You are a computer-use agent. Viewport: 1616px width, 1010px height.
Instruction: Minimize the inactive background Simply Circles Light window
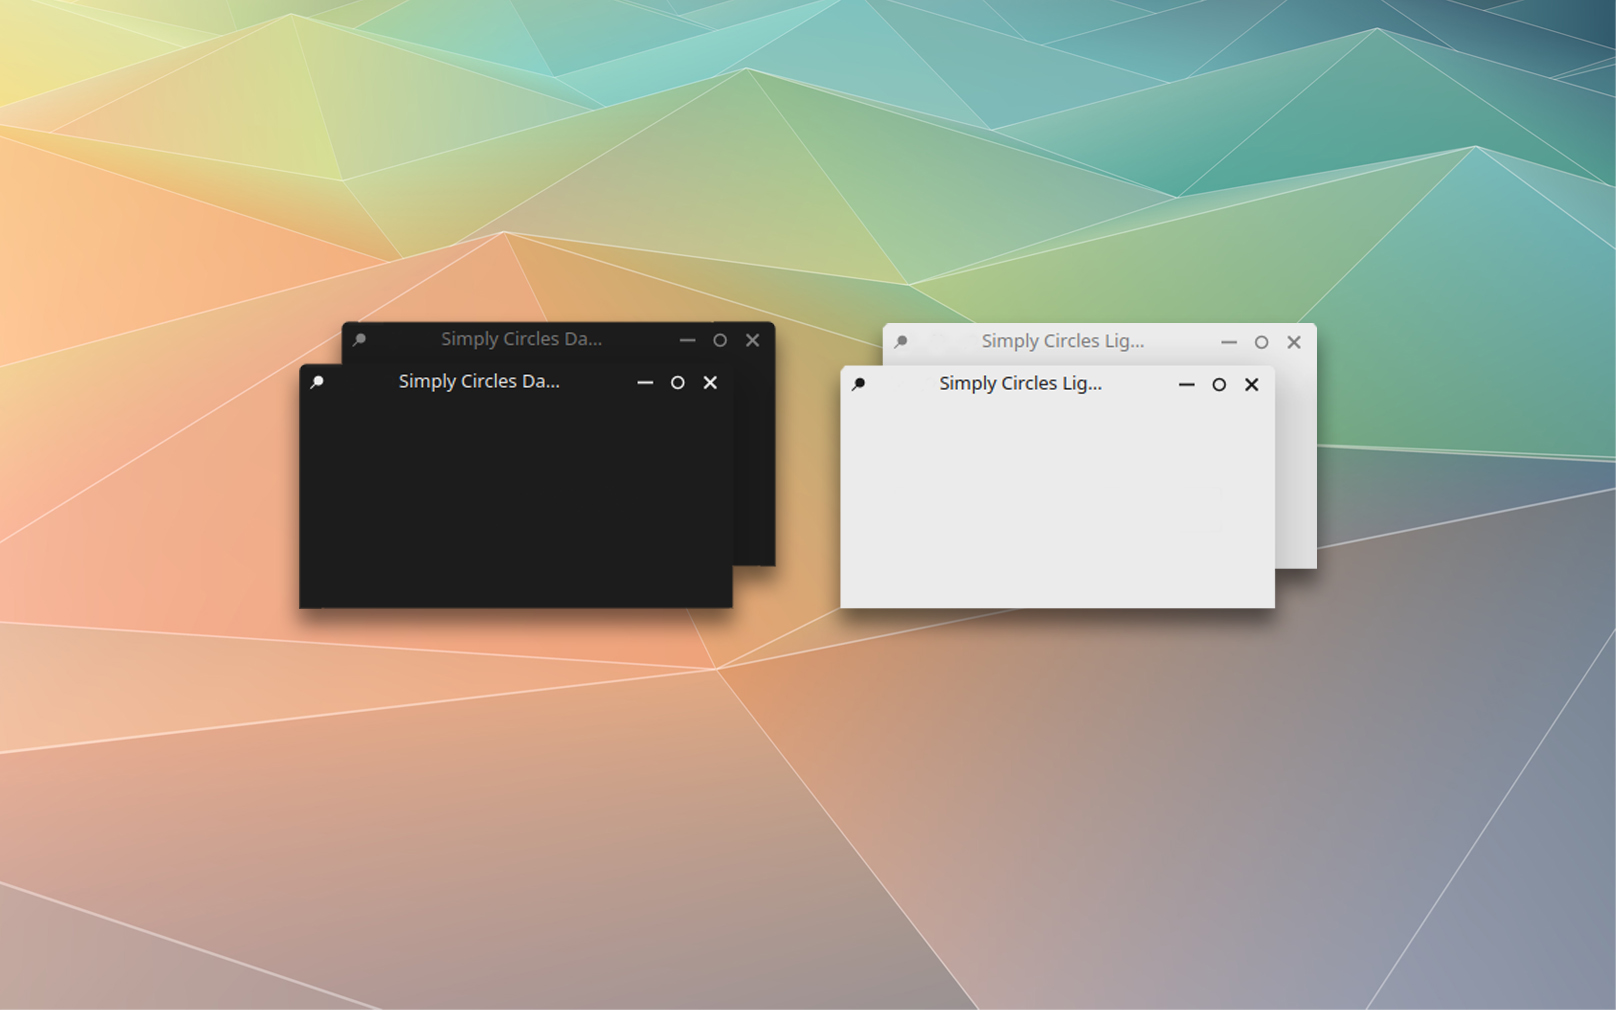1229,342
